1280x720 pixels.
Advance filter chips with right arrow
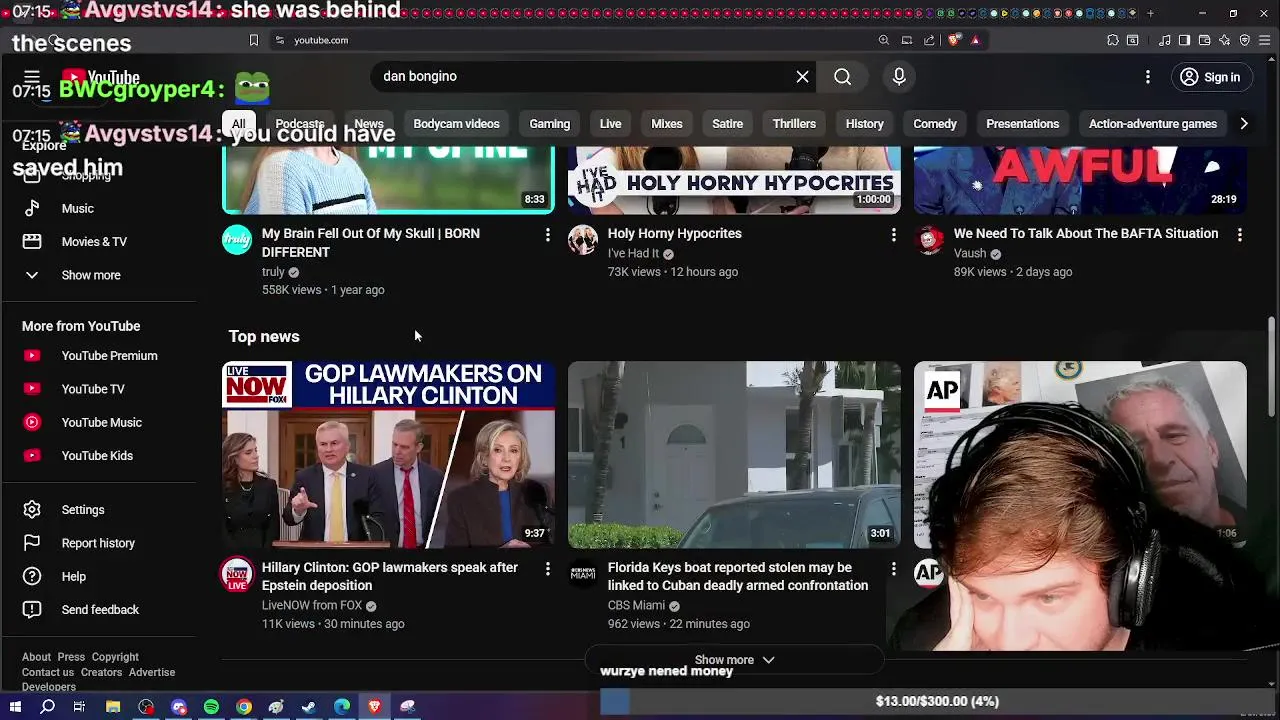[x=1244, y=124]
